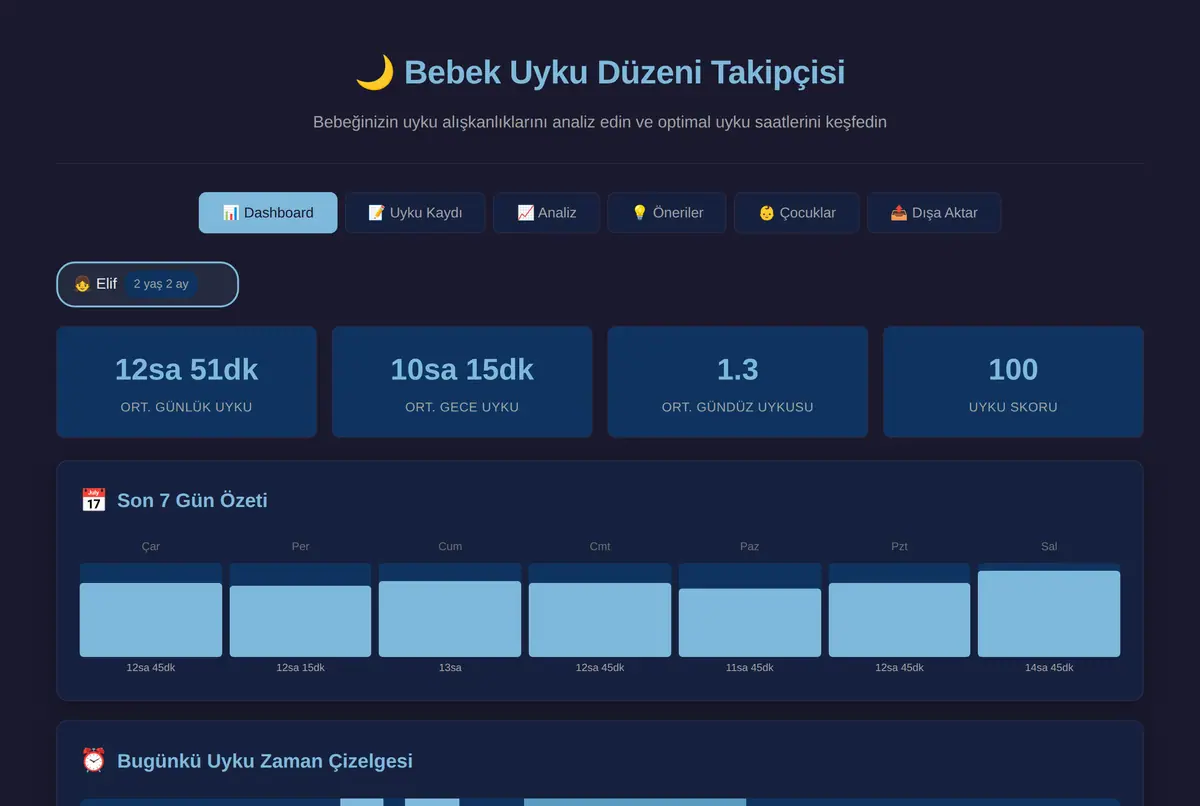Screen dimensions: 1200x806
Task: Click the calendar icon beside Son 7 Gün Özeti
Action: click(x=93, y=500)
